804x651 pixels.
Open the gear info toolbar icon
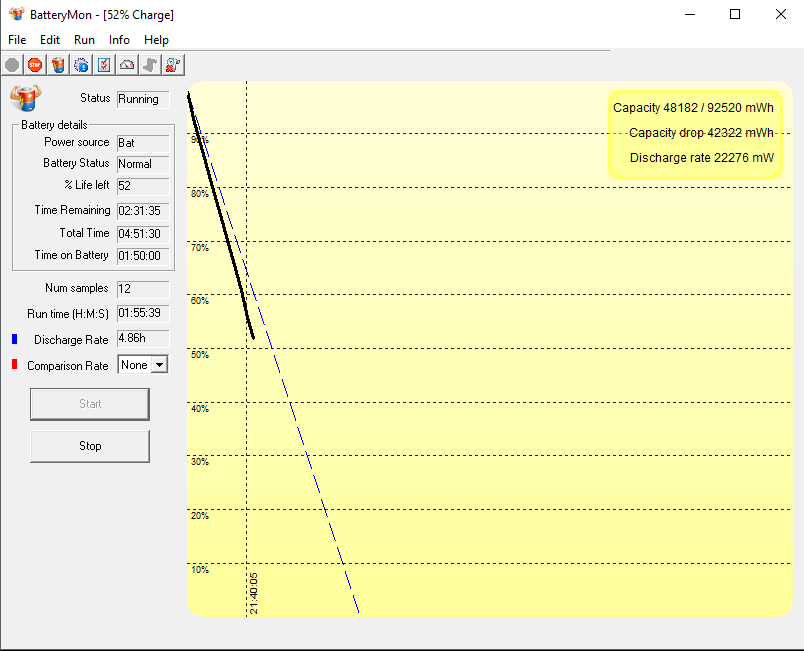click(x=81, y=65)
